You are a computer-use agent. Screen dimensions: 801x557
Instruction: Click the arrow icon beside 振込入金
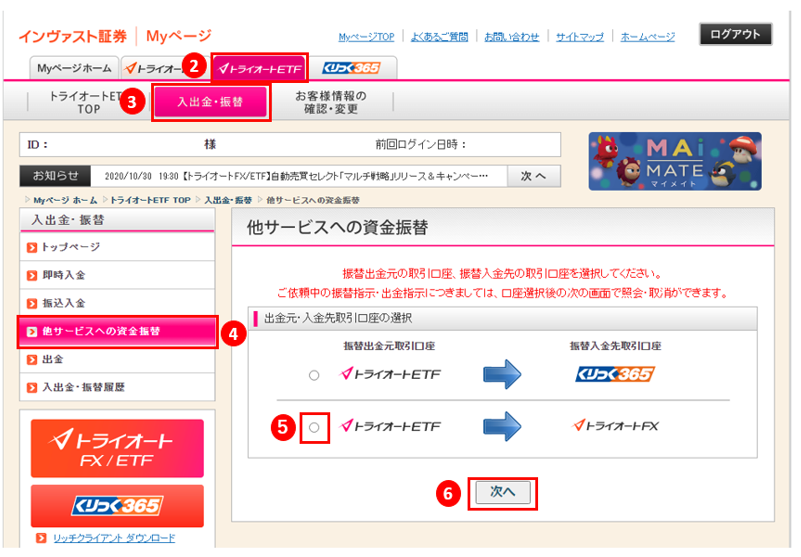[32, 304]
